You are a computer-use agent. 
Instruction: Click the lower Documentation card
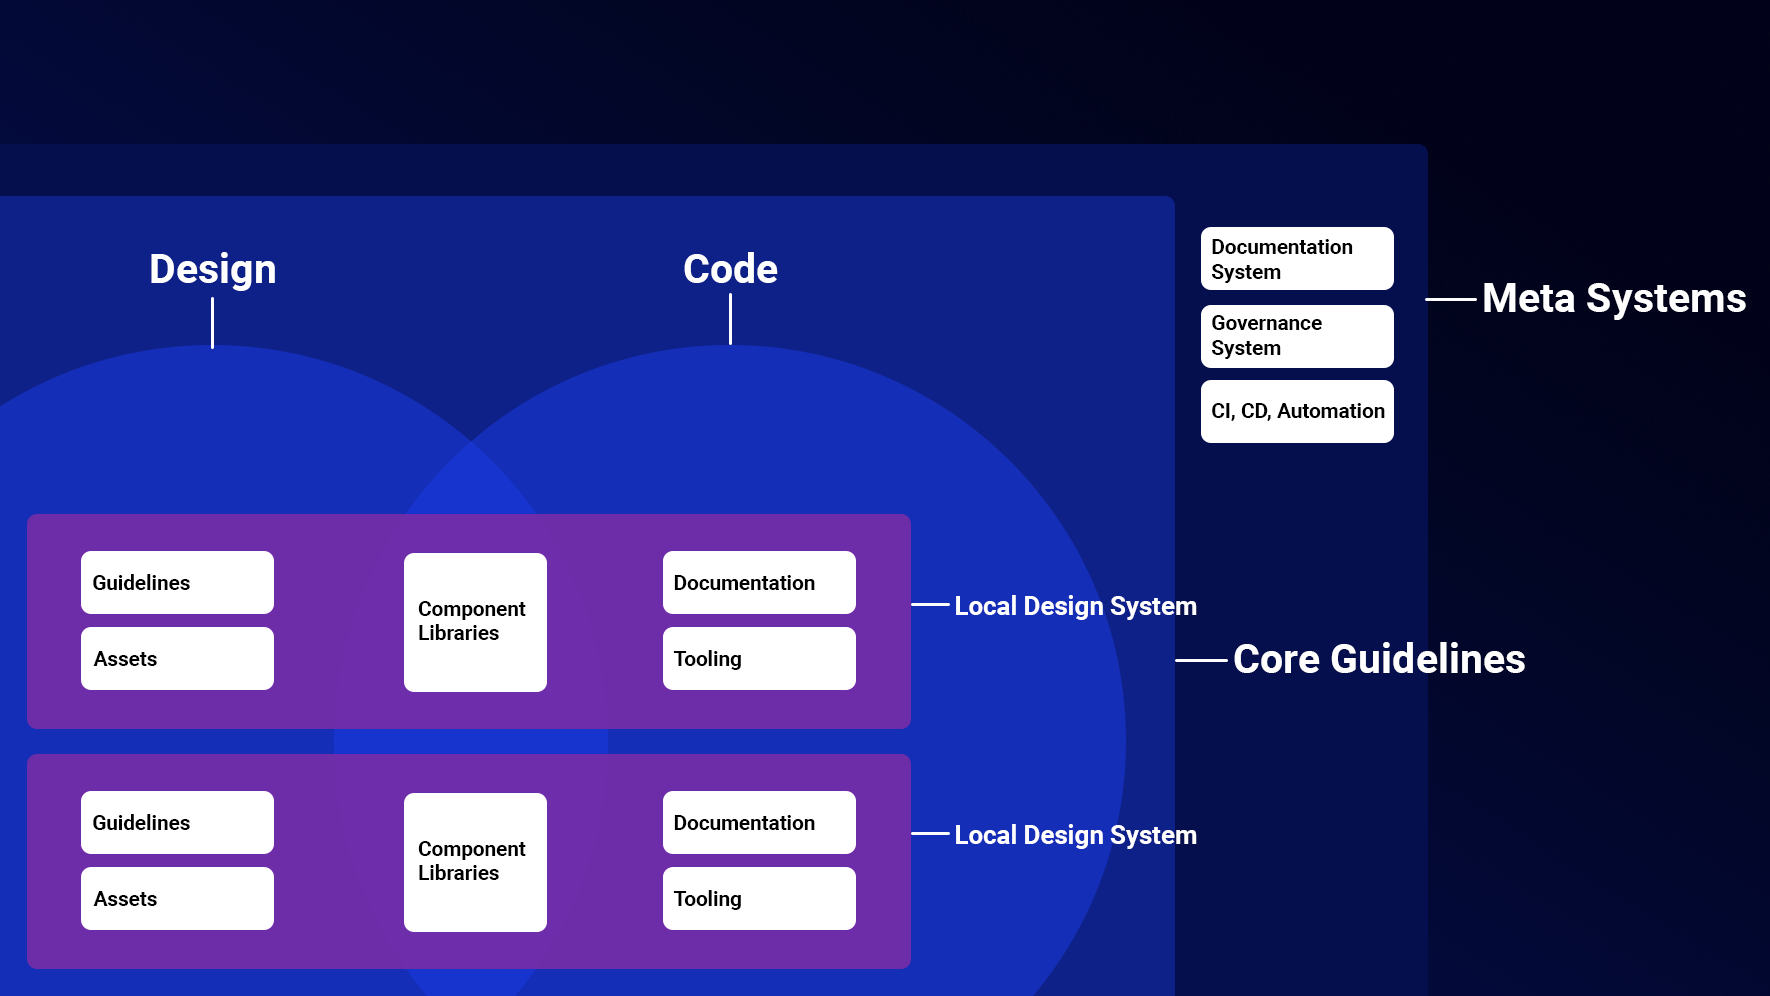click(x=759, y=822)
